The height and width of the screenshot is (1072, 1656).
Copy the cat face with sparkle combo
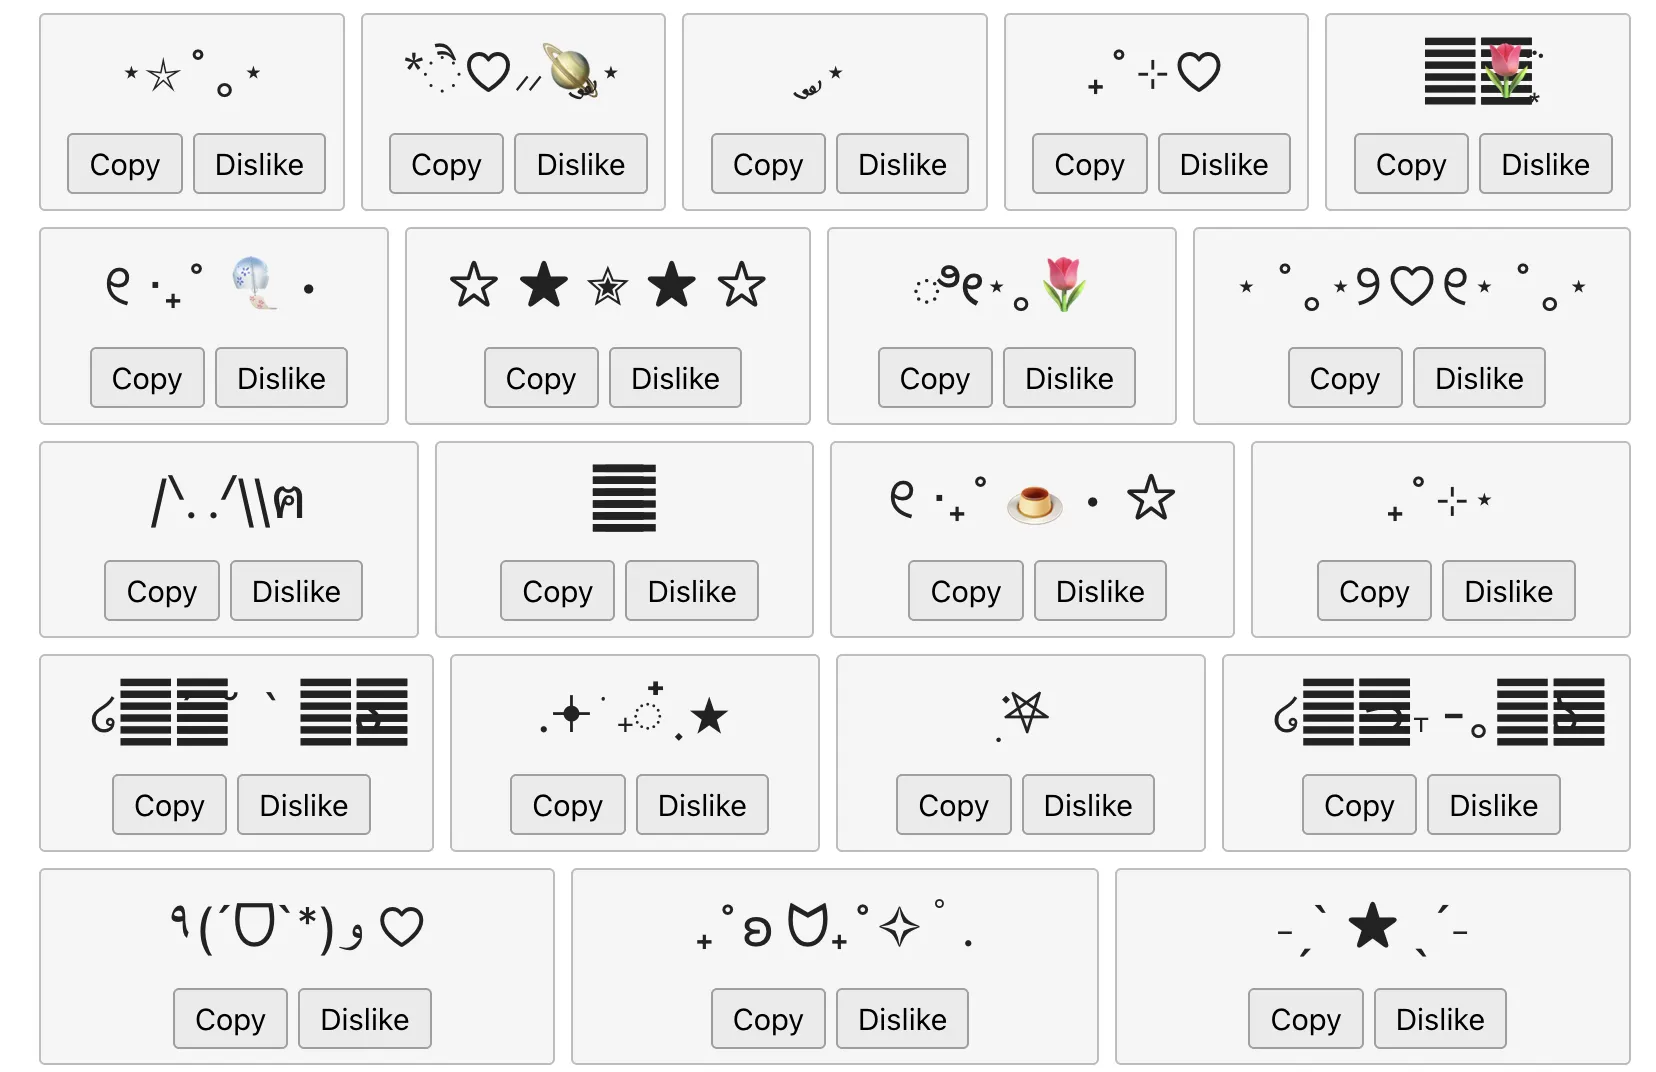[x=767, y=1020]
